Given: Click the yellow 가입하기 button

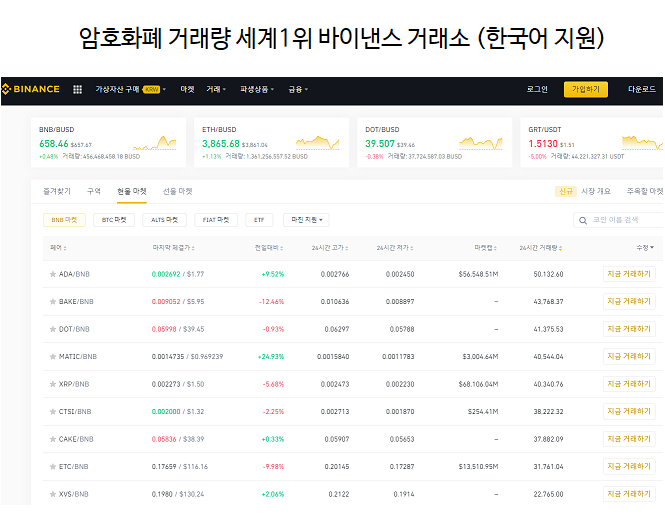Looking at the screenshot, I should coord(586,89).
